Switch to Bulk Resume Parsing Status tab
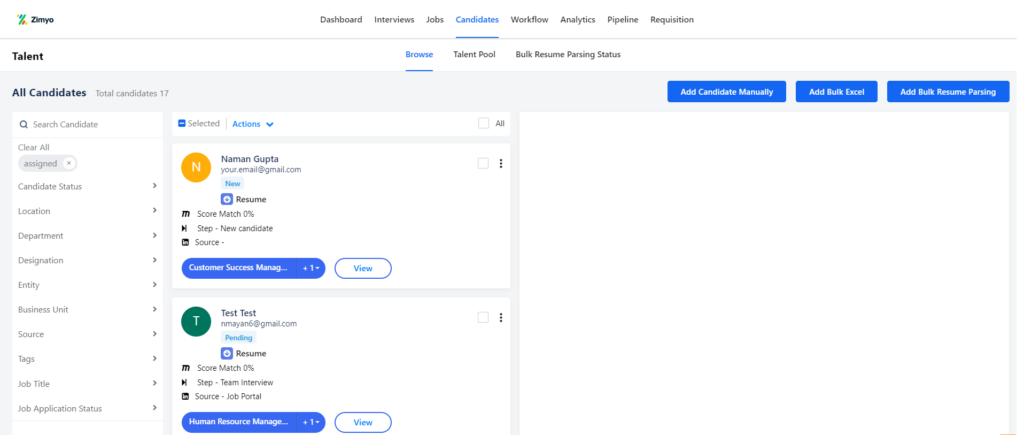The image size is (1024, 435). point(568,55)
